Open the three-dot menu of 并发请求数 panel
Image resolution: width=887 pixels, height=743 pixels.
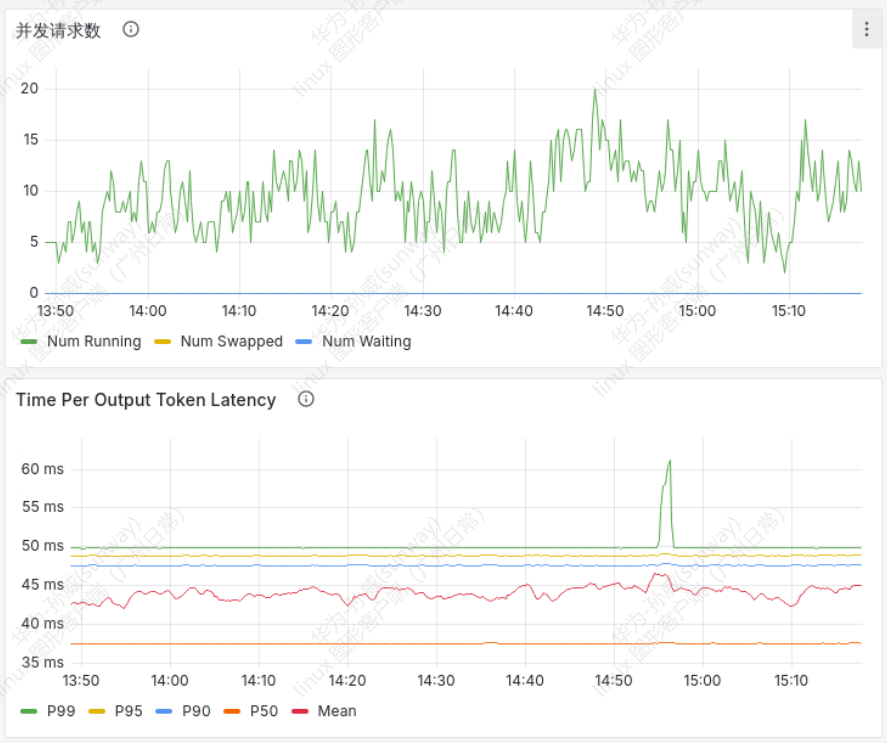pos(866,29)
